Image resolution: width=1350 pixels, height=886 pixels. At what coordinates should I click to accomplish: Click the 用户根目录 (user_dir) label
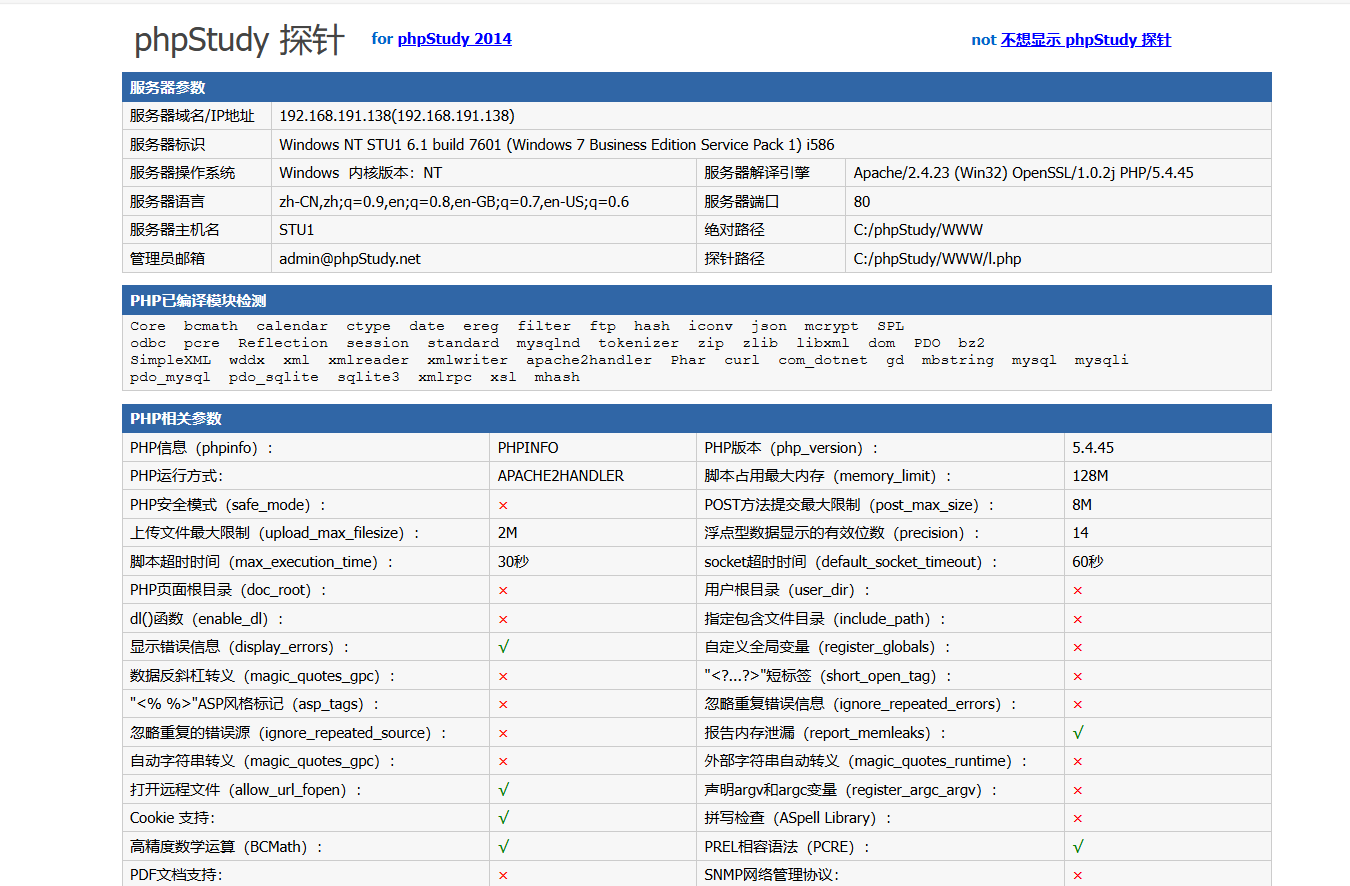[x=788, y=590]
